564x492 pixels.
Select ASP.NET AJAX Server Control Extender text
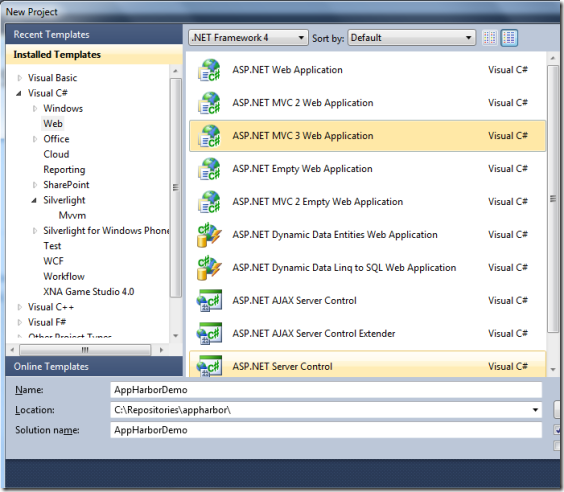coord(314,334)
